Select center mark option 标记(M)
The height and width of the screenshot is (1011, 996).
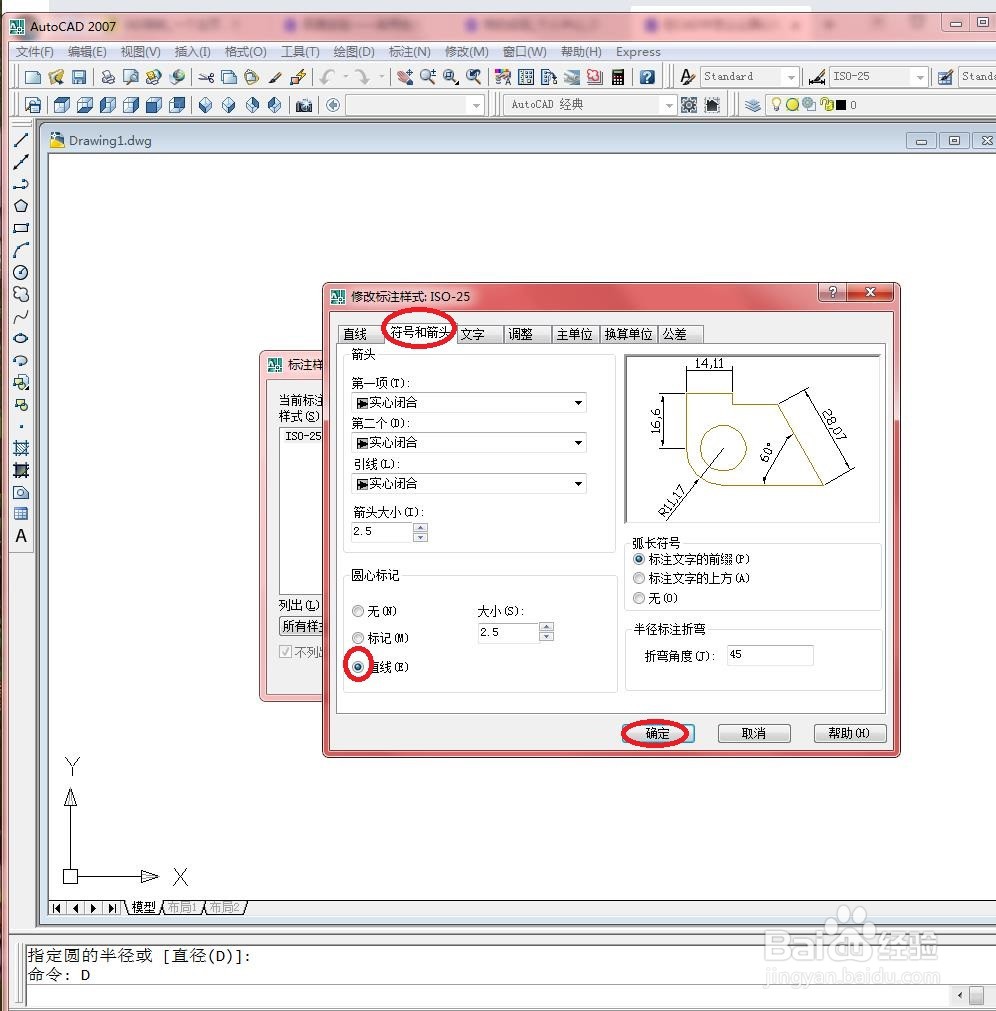[x=358, y=638]
